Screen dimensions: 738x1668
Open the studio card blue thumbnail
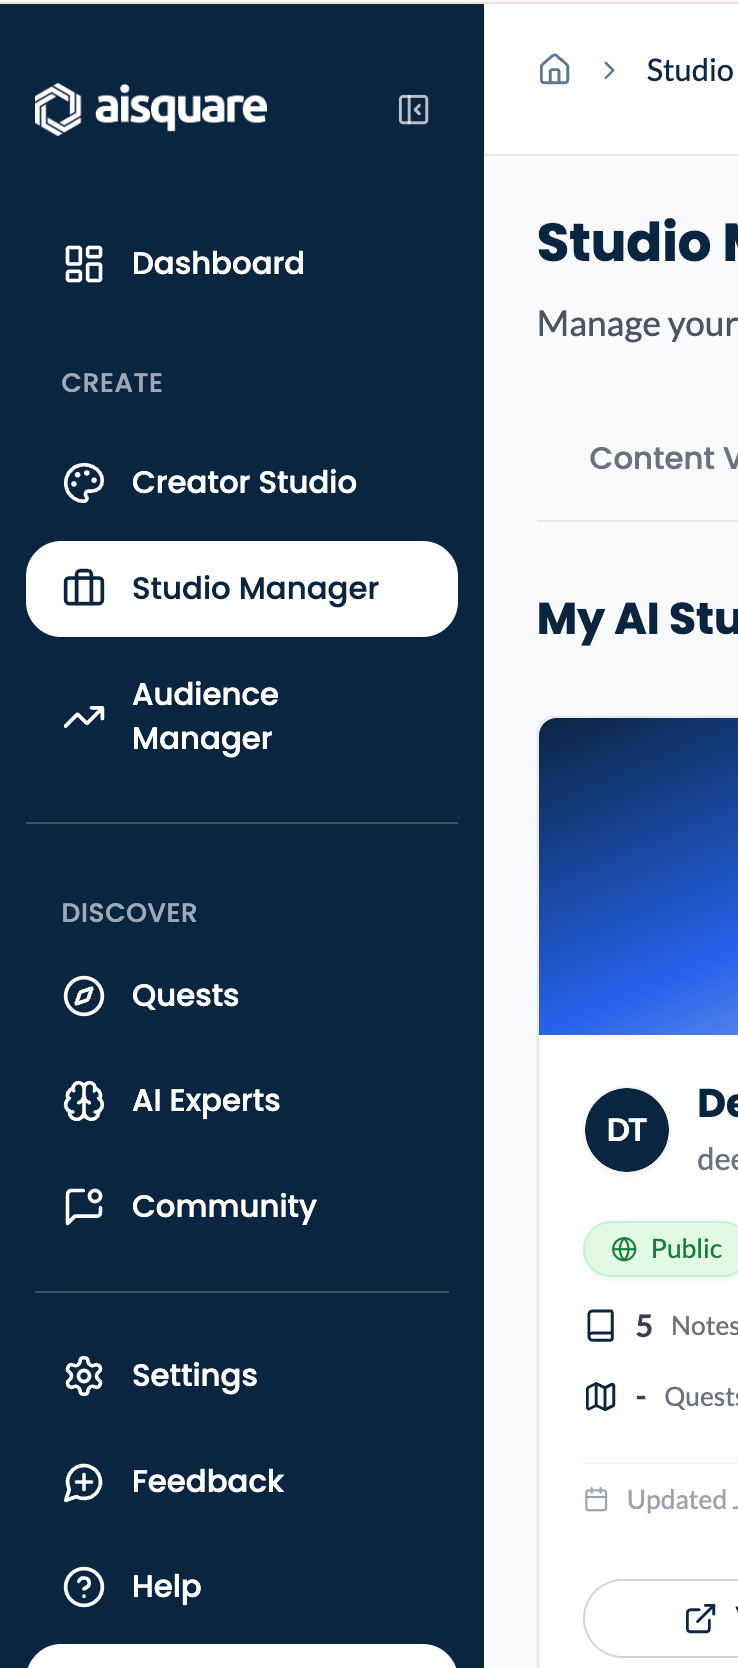pos(638,876)
